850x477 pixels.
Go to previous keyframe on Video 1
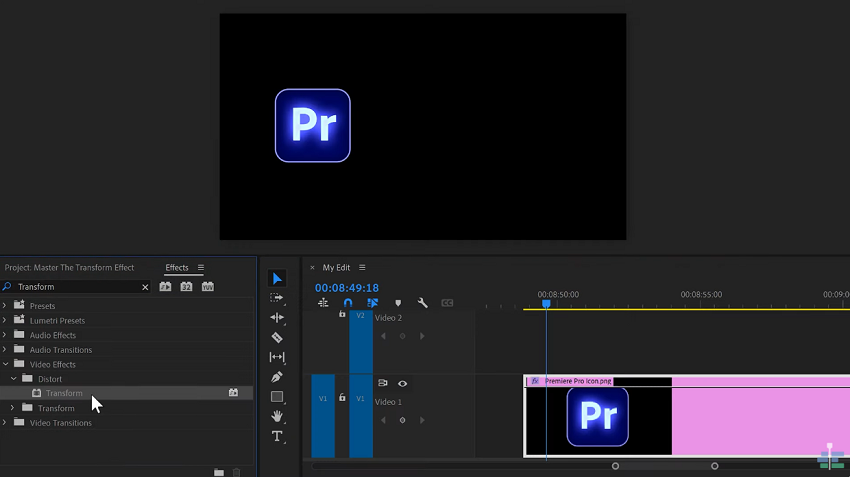[383, 420]
